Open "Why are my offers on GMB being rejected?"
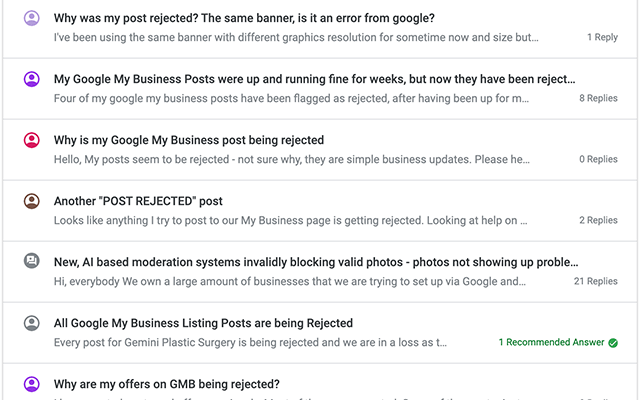 (x=166, y=384)
